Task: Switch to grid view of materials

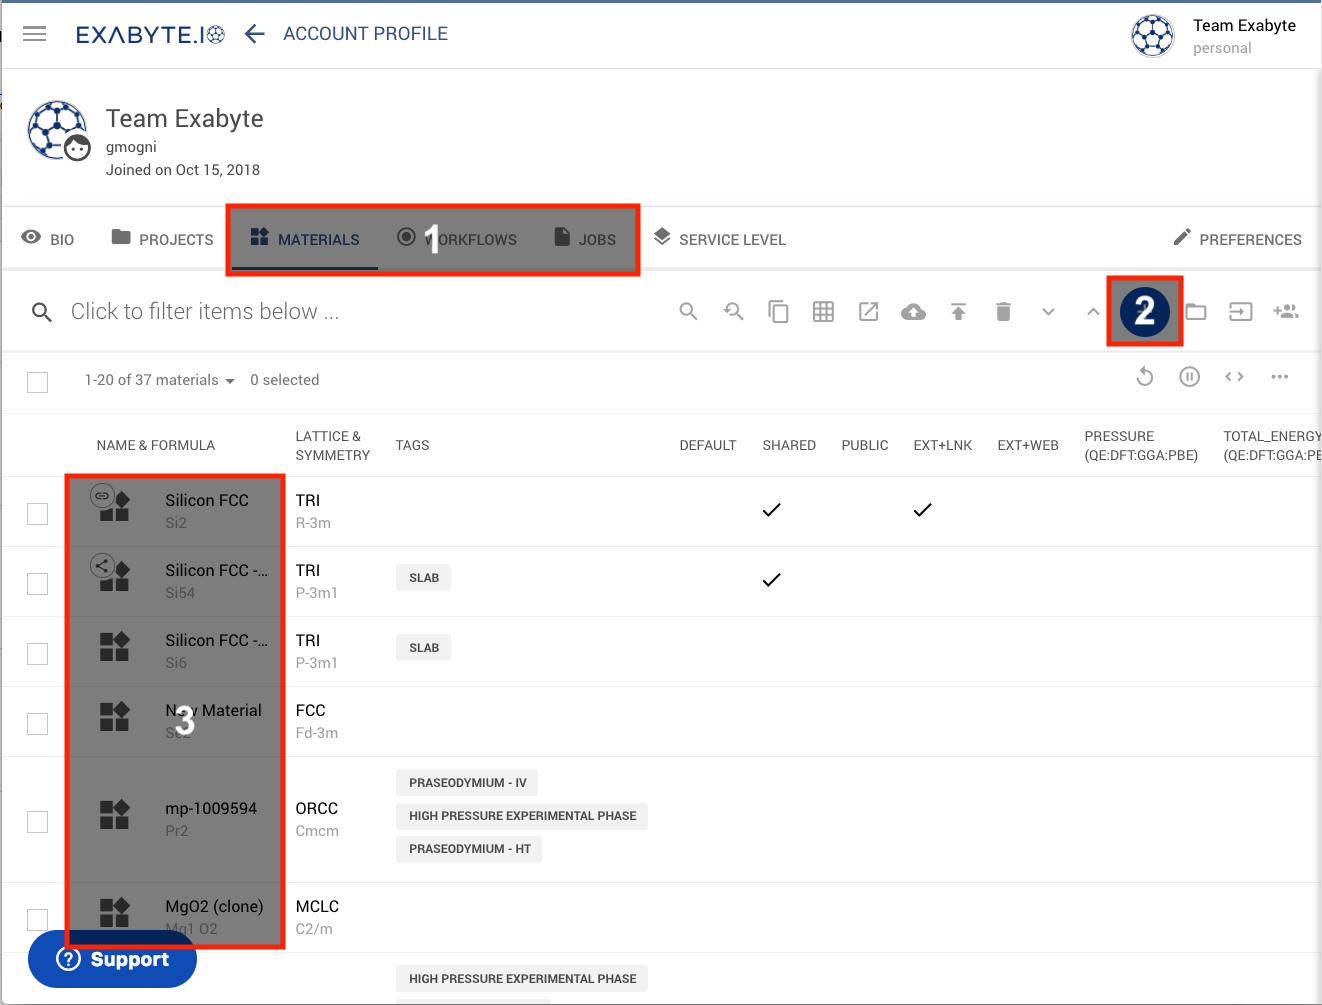Action: [822, 311]
